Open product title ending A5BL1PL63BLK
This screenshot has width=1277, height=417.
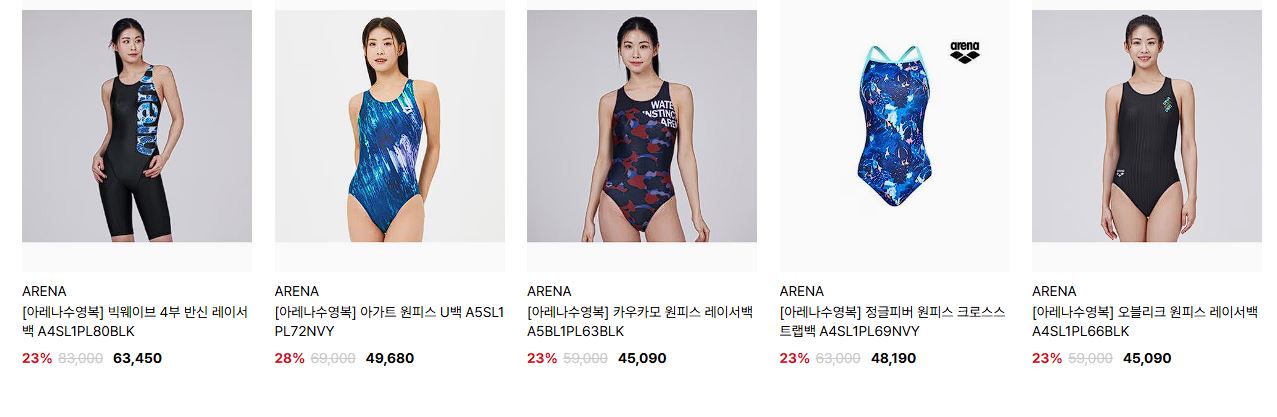click(x=641, y=321)
